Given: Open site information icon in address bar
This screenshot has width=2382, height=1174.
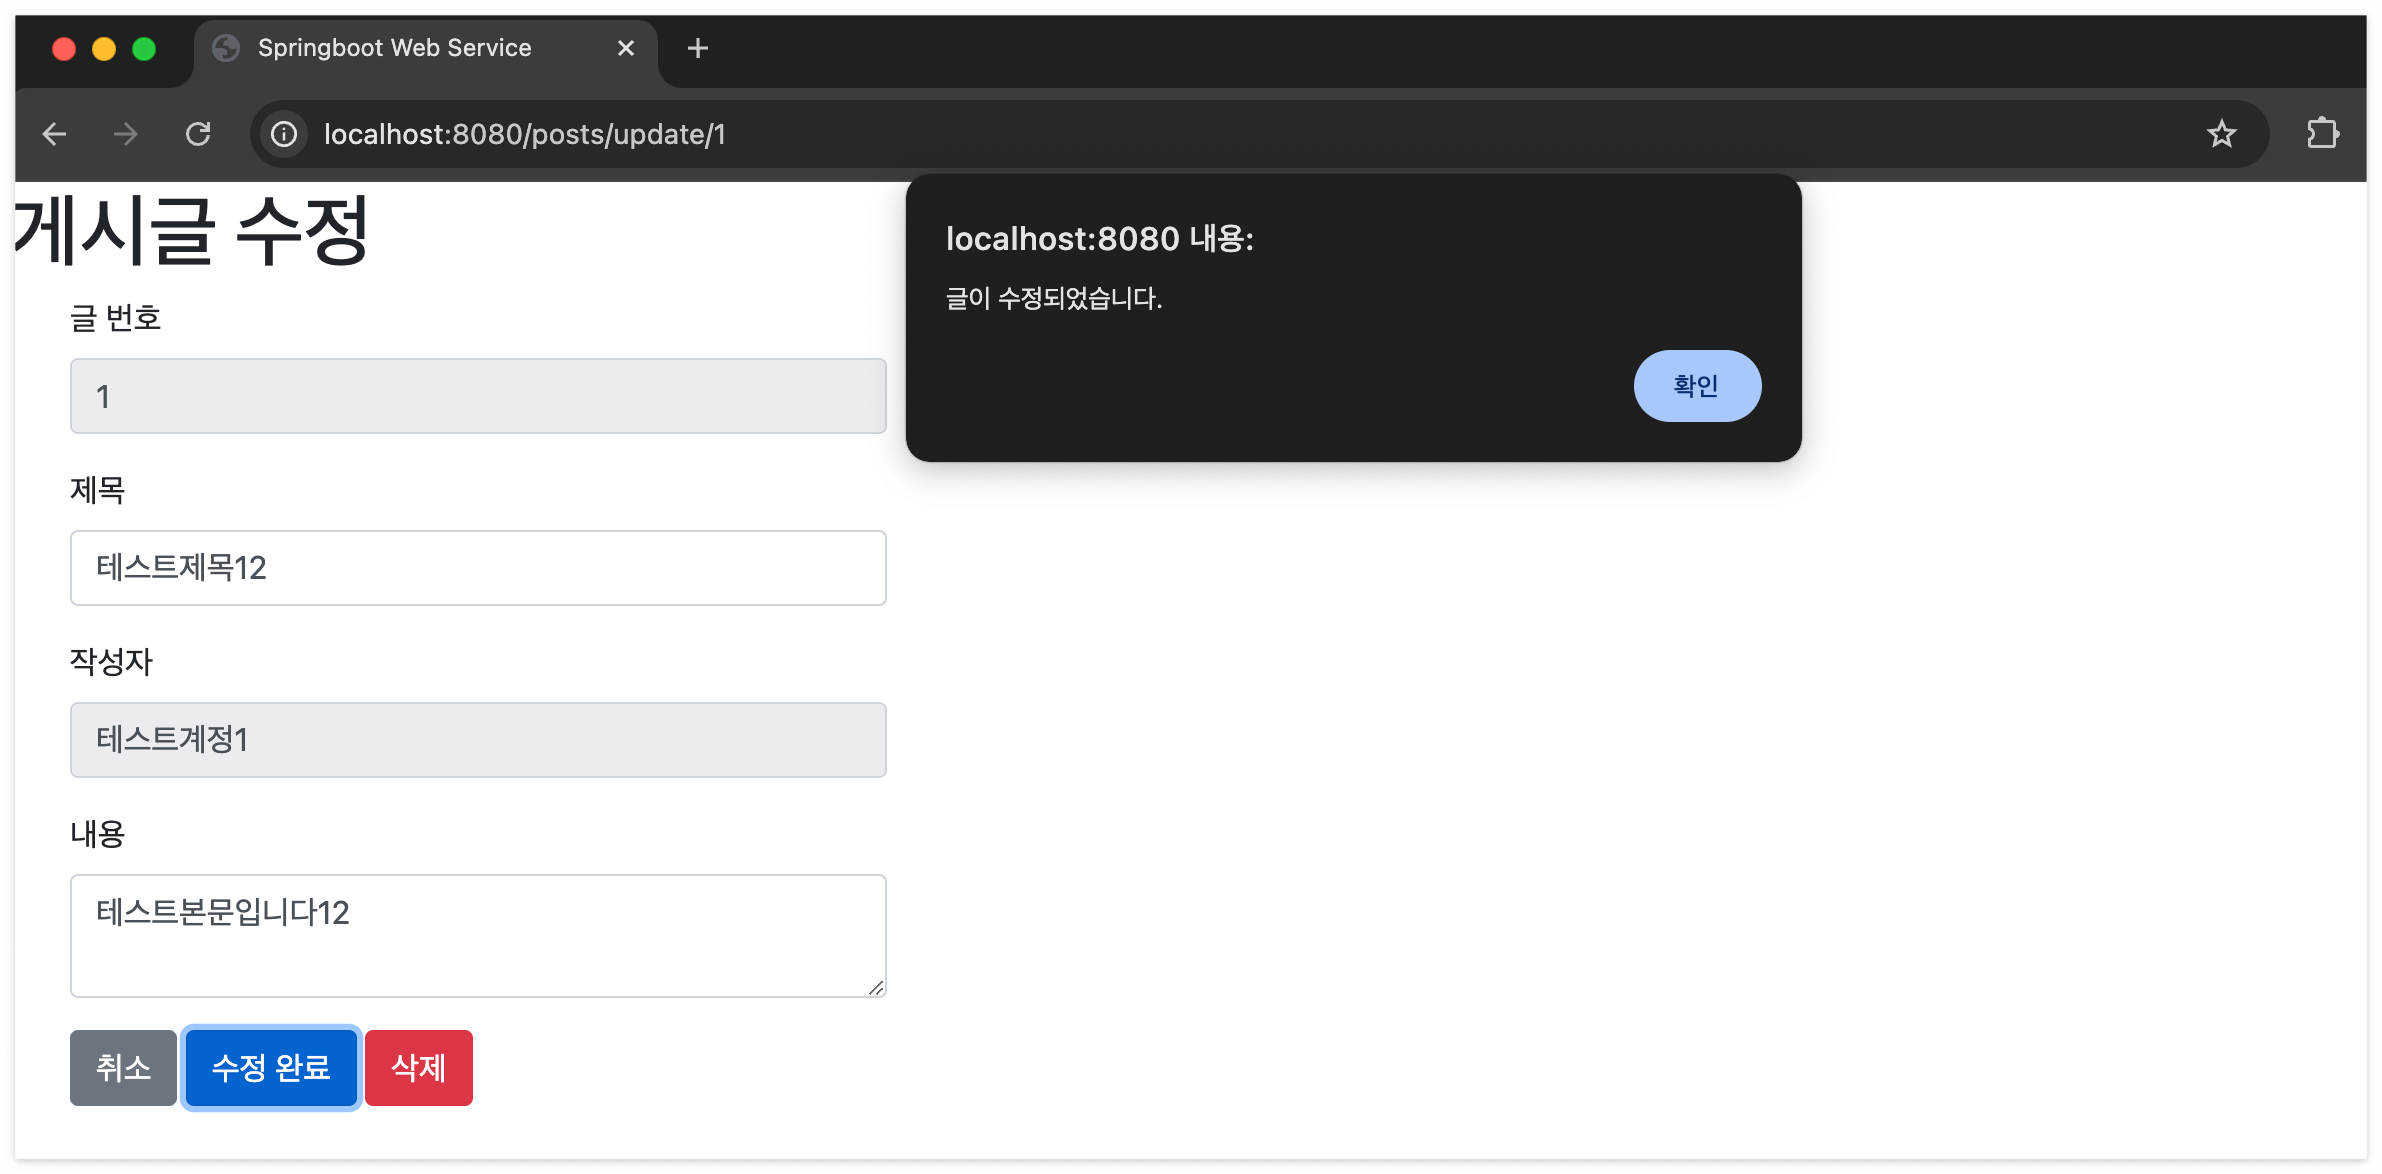Looking at the screenshot, I should (x=284, y=134).
